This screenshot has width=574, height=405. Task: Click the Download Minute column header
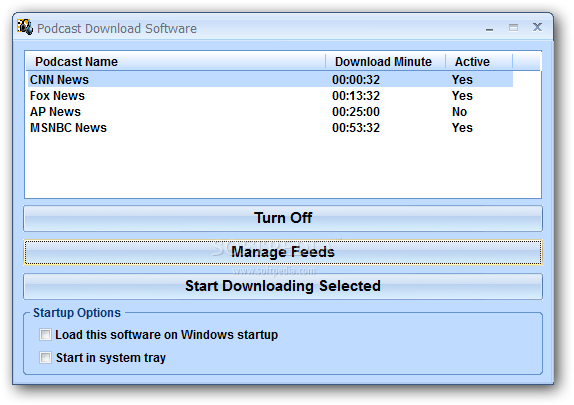pyautogui.click(x=385, y=62)
